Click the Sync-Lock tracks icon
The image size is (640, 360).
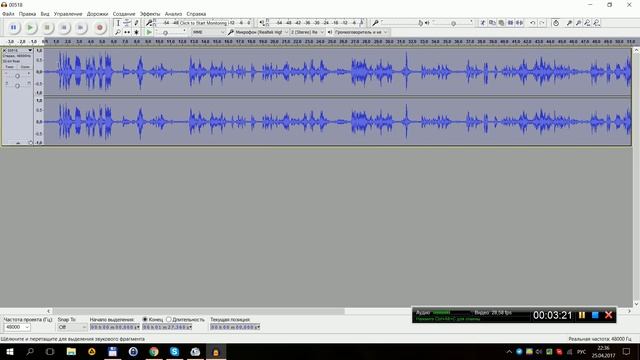tap(556, 23)
